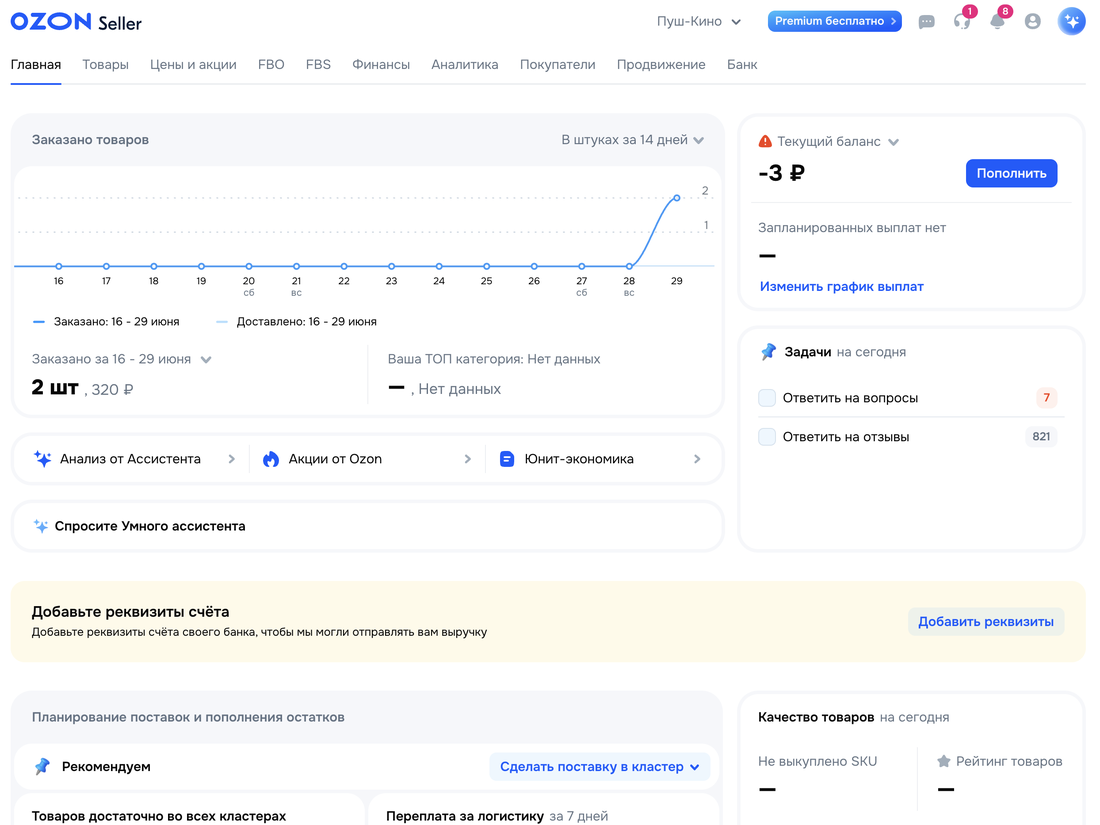Open the Продвижение tab
This screenshot has width=1100, height=825.
(x=661, y=65)
